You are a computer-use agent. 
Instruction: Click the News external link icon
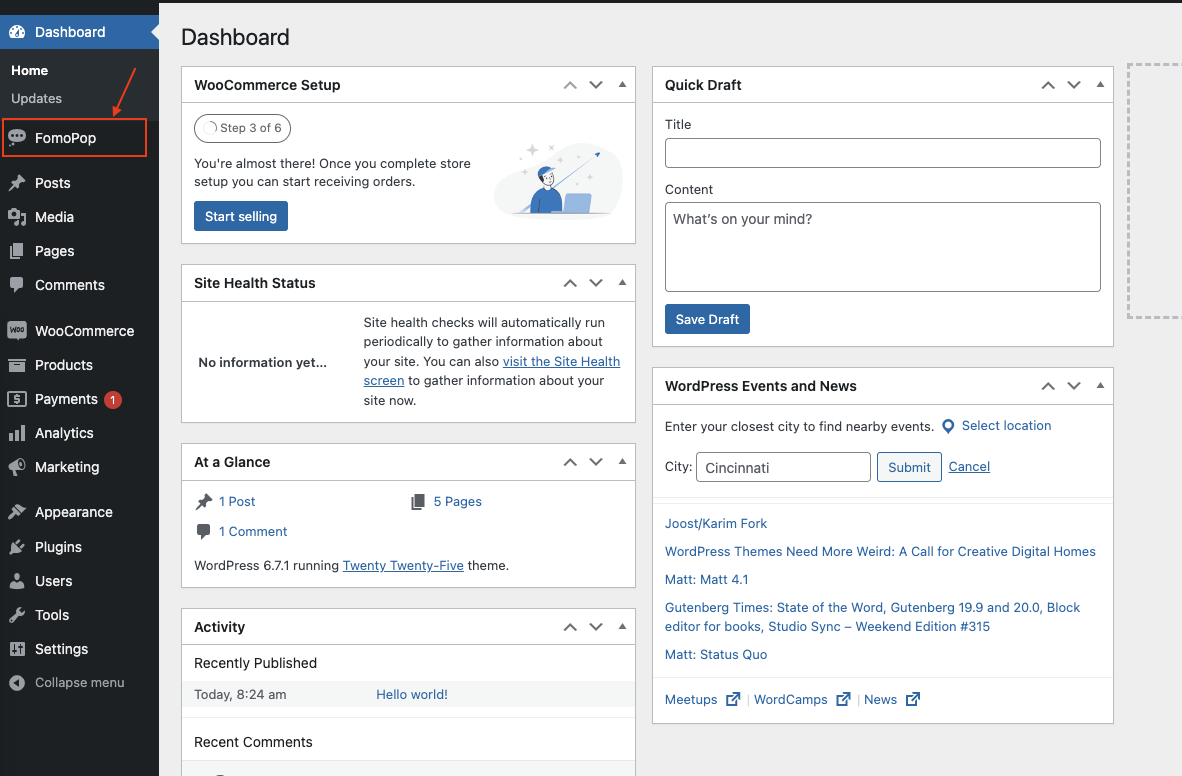(913, 699)
